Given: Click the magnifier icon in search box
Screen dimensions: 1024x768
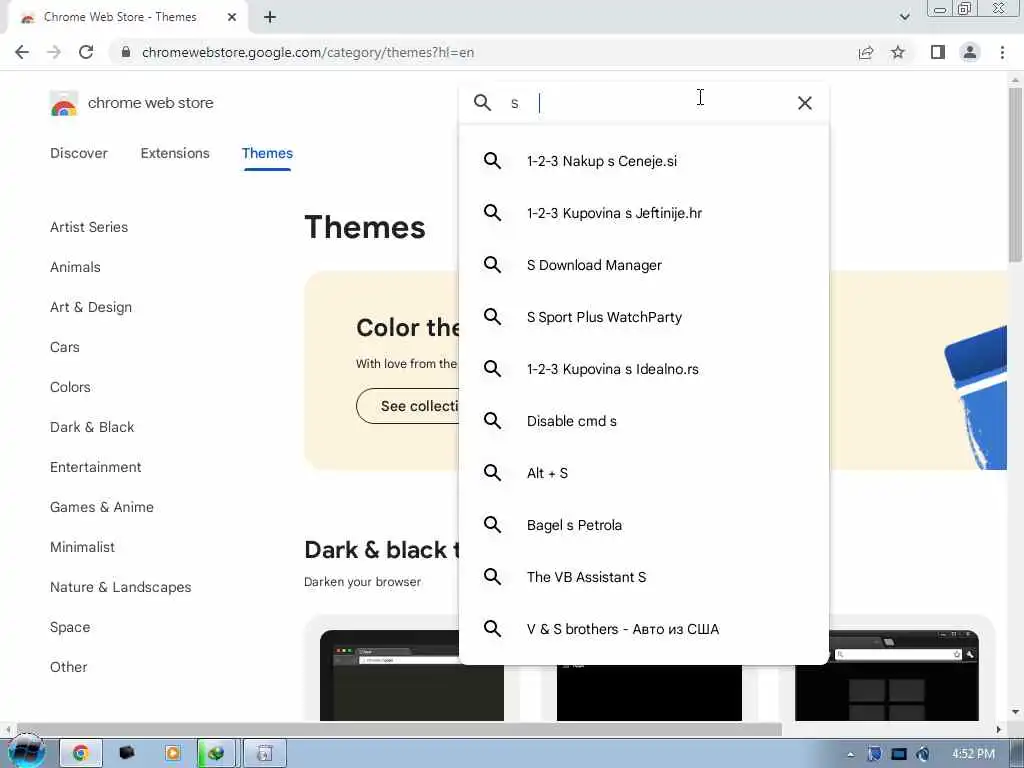Looking at the screenshot, I should (x=483, y=103).
